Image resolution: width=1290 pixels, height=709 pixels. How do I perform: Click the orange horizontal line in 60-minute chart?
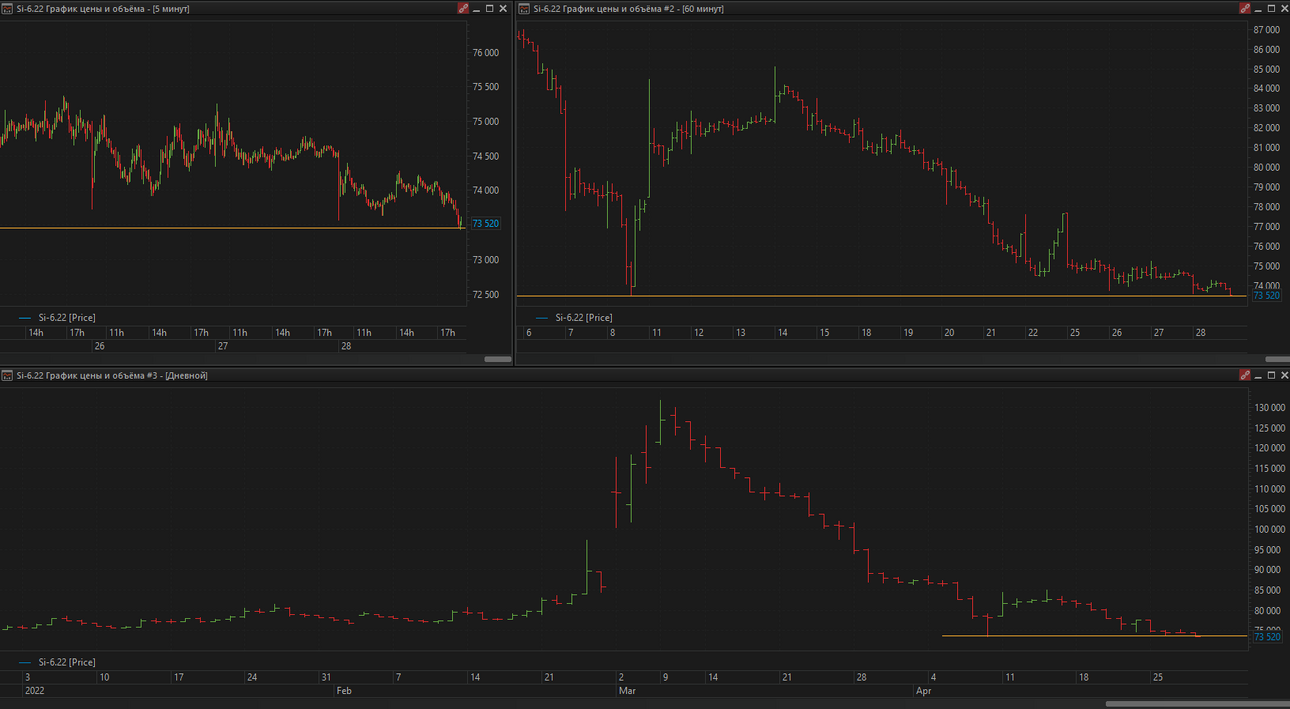[x=880, y=296]
